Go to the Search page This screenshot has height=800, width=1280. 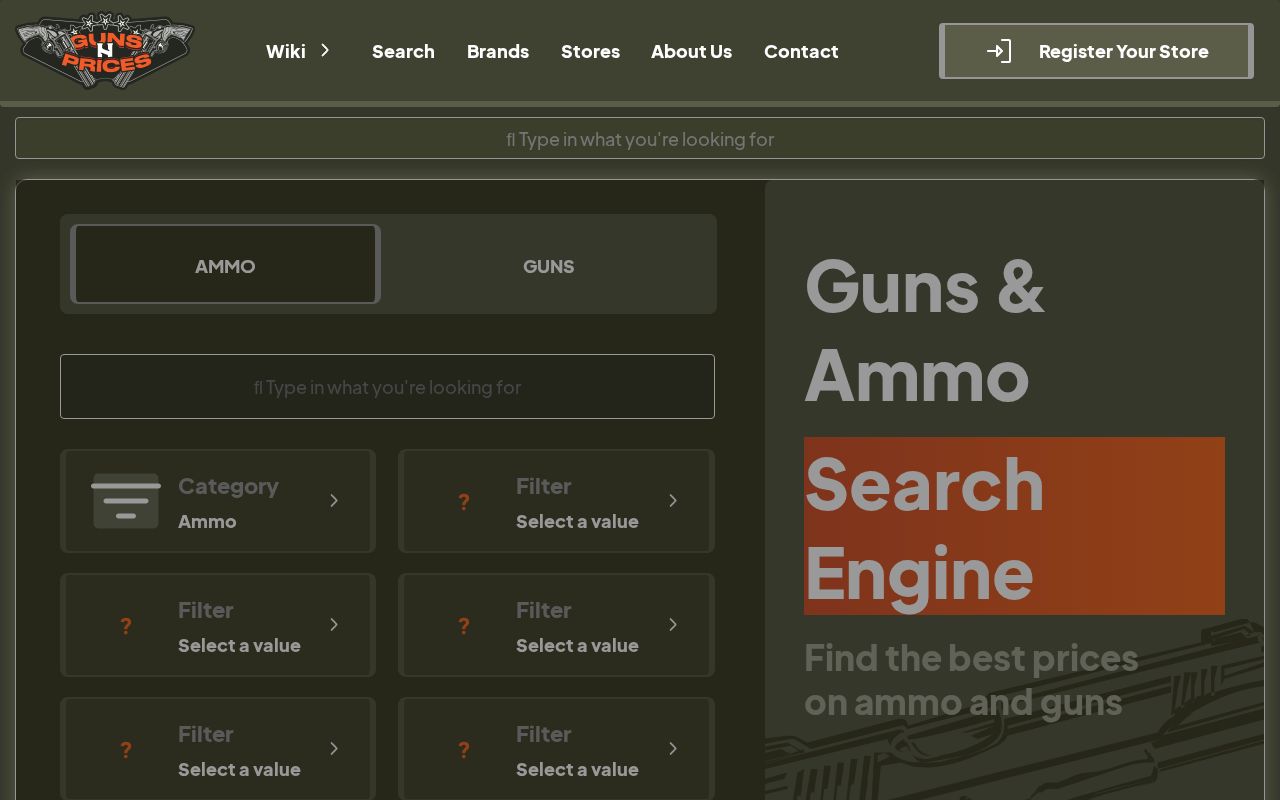(x=403, y=51)
